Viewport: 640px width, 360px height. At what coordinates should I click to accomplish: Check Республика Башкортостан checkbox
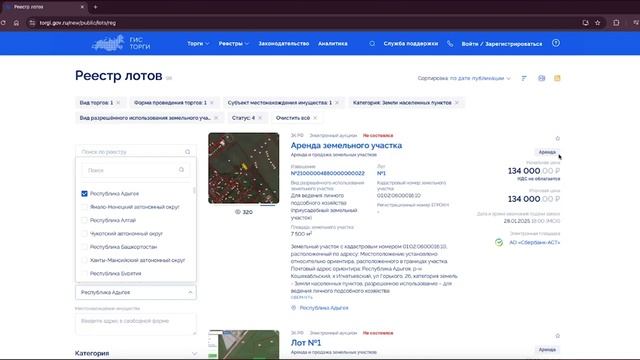point(84,247)
